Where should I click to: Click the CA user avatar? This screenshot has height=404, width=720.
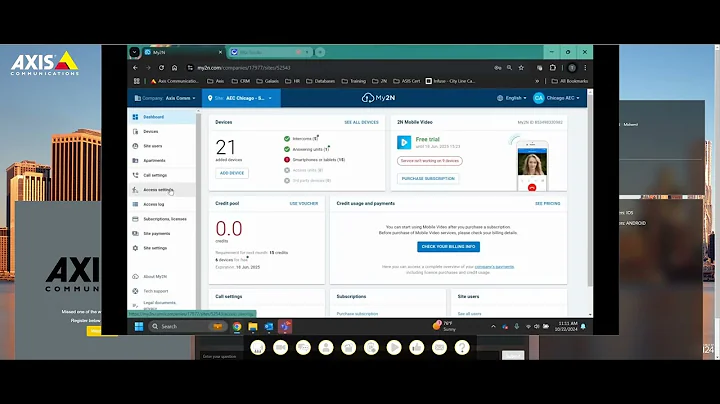click(539, 98)
